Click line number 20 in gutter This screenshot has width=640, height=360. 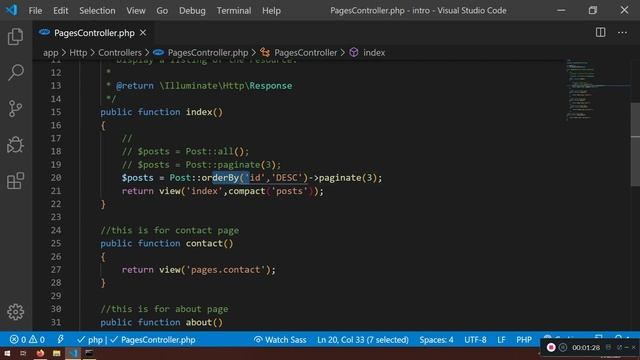56,178
